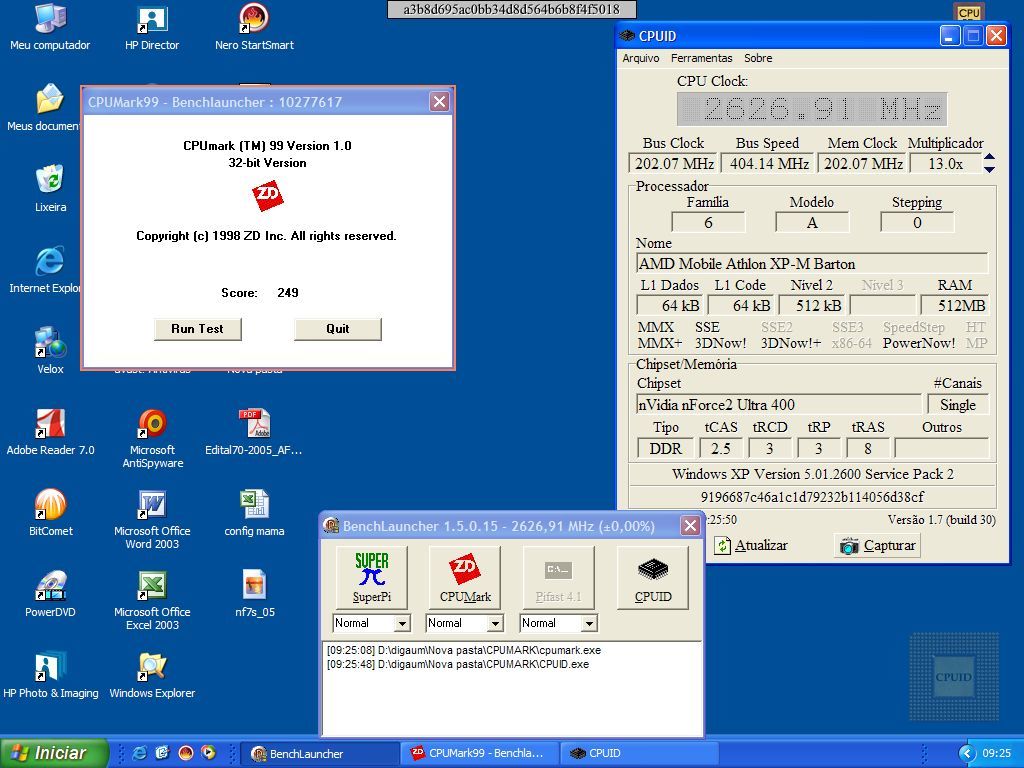Launch Internet Explorer desktop icon

[46, 270]
